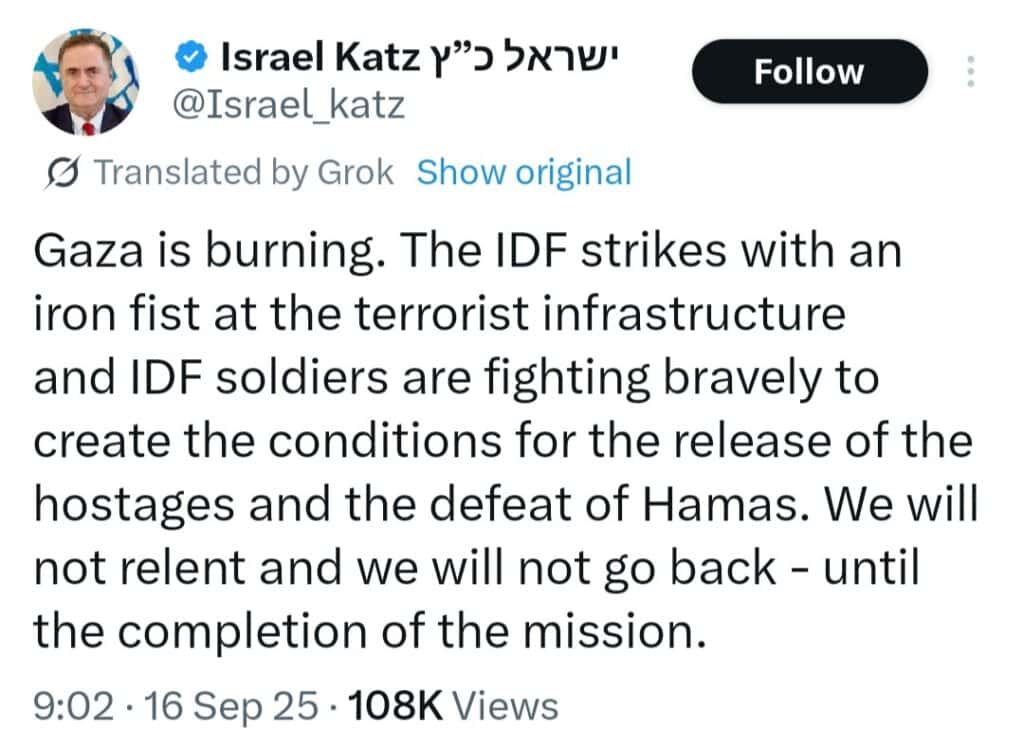The height and width of the screenshot is (745, 1024).
Task: Click the word "Hamas" in the tweet
Action: click(721, 505)
